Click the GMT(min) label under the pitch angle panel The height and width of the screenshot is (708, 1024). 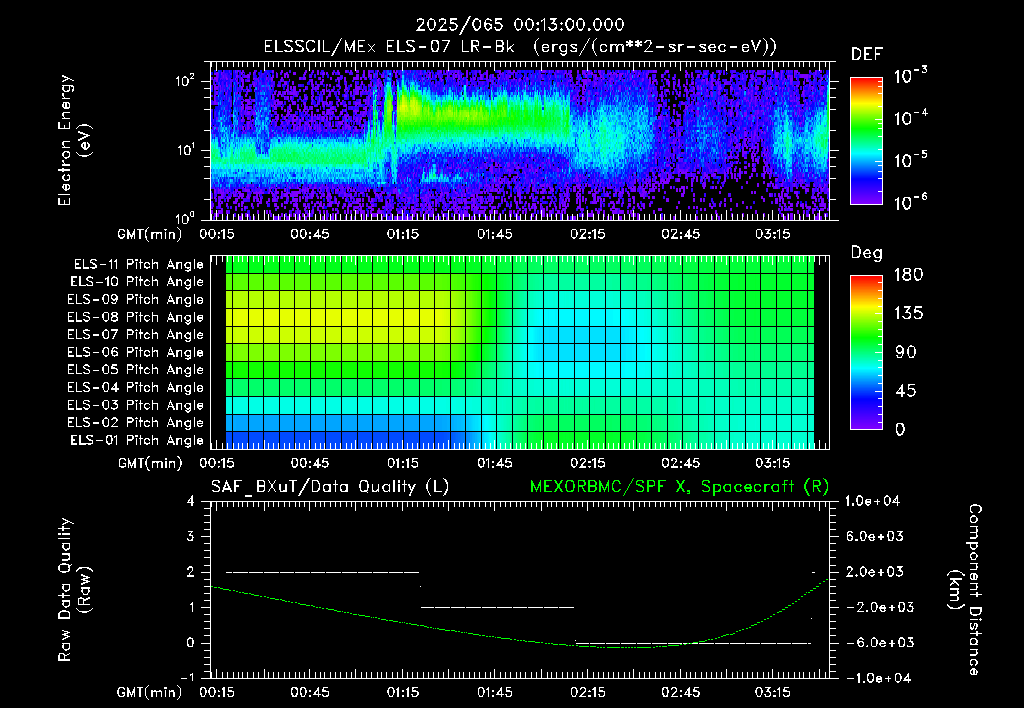(150, 464)
